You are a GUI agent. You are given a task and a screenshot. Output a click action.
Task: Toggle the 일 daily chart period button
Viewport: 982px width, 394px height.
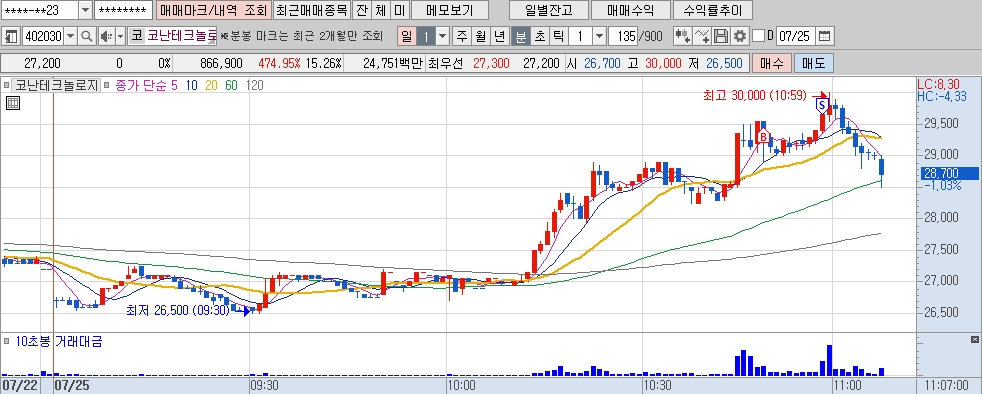point(407,36)
